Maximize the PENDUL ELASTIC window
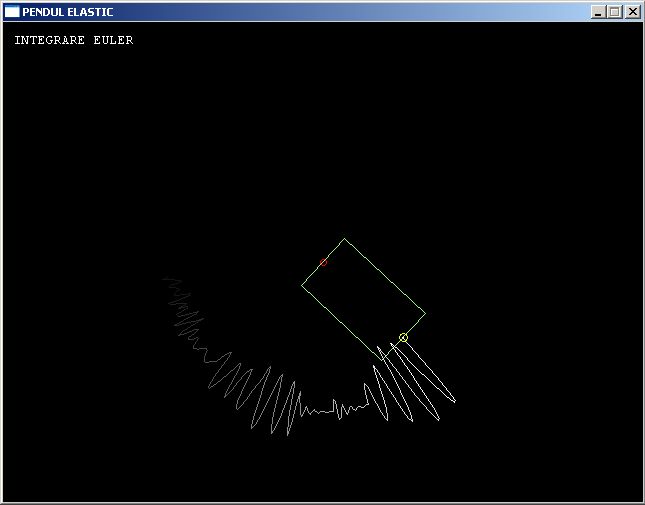This screenshot has height=505, width=645. click(615, 12)
